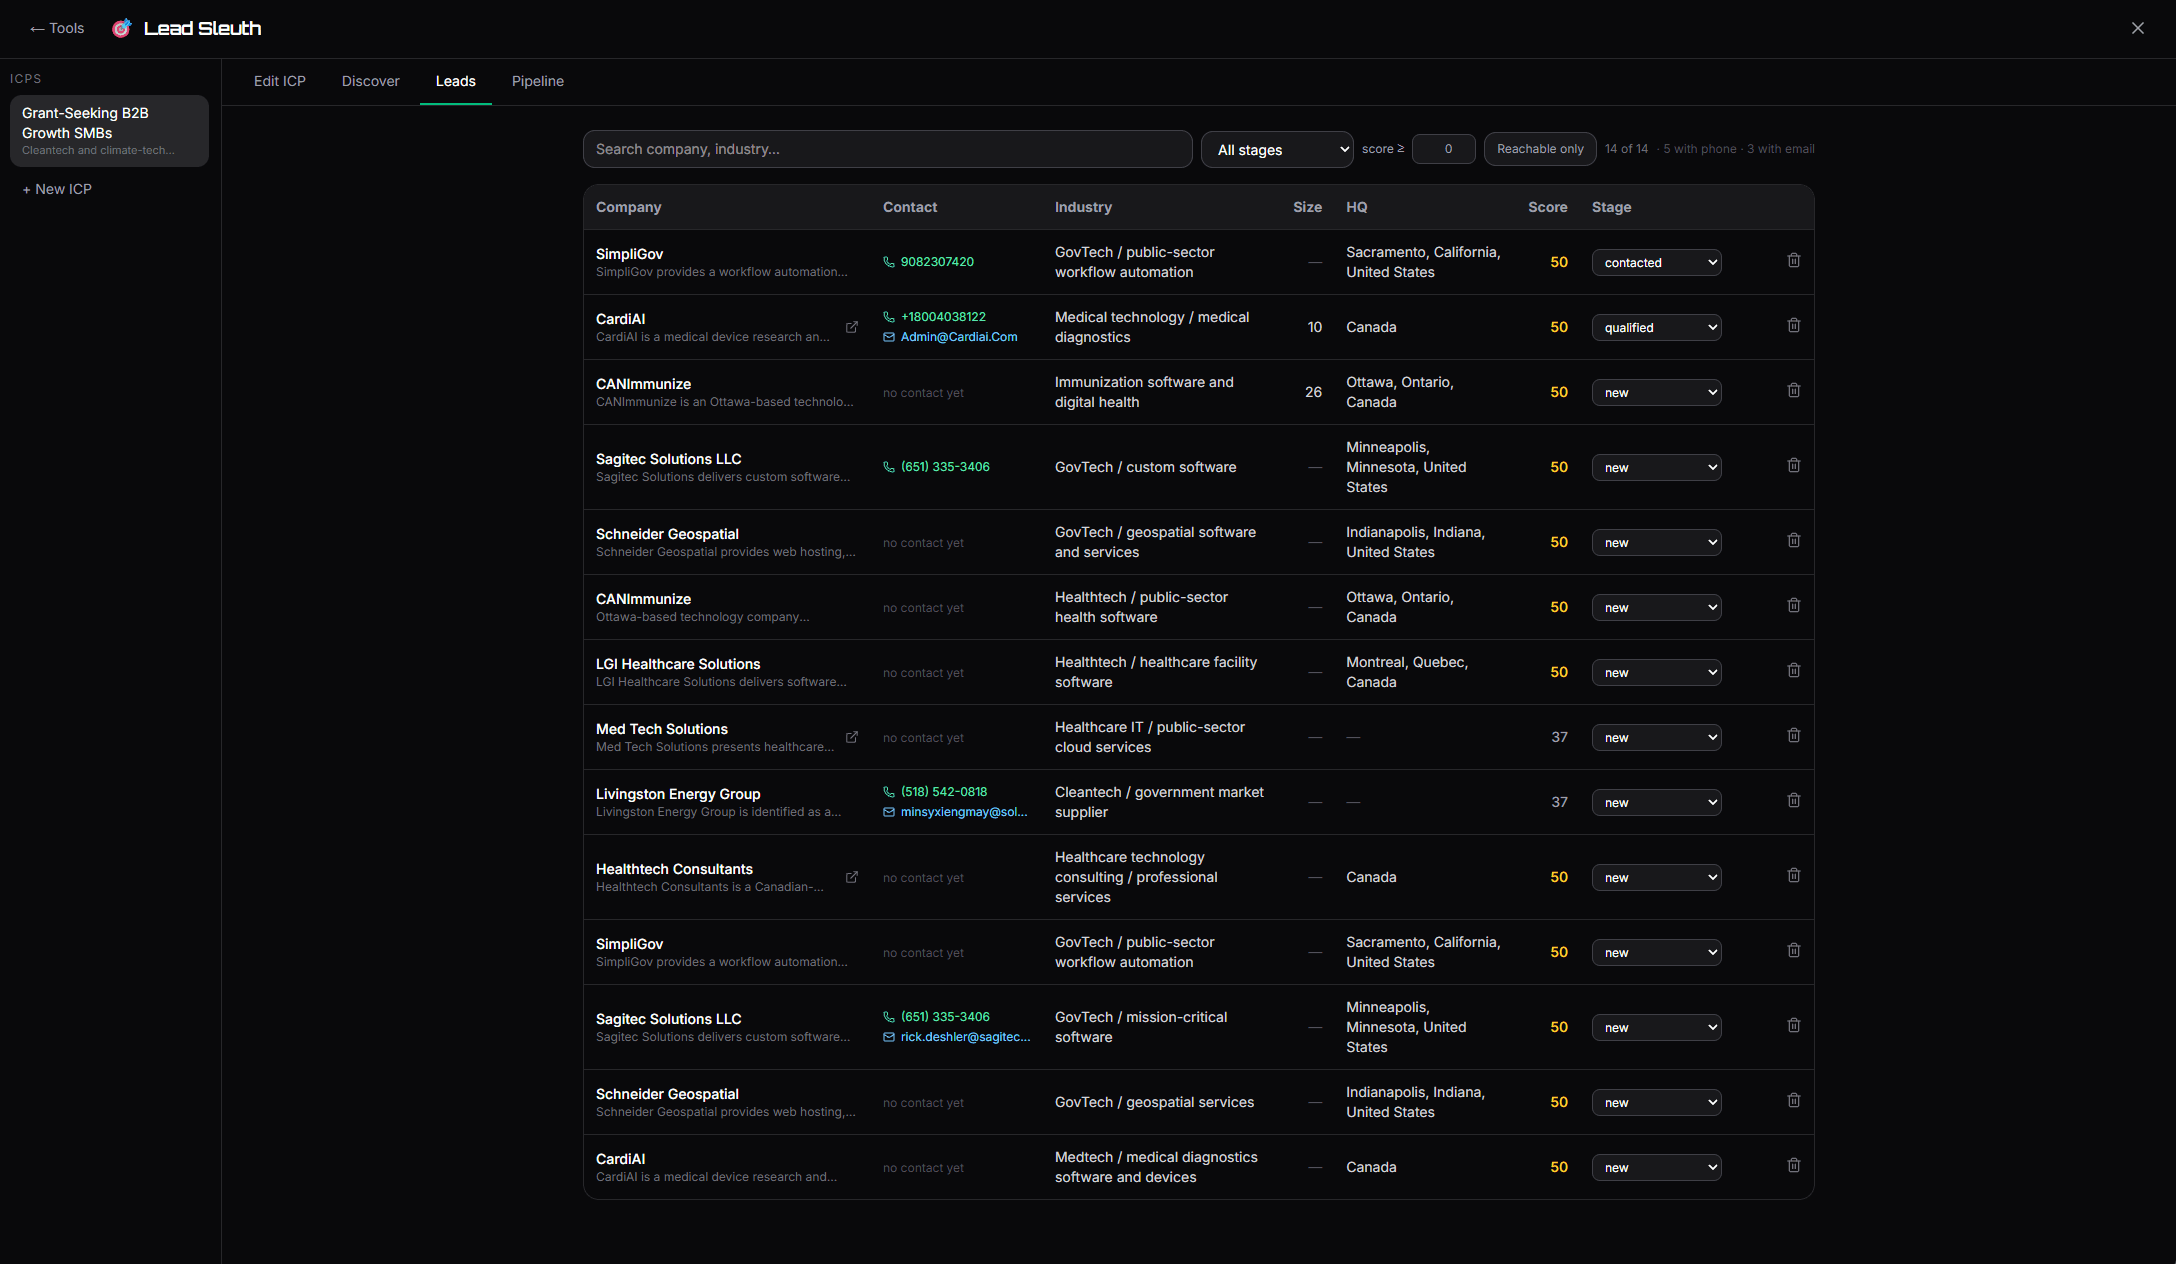Viewport: 2176px width, 1264px height.
Task: Close the Lead Sleuth tool window
Action: click(x=2138, y=28)
